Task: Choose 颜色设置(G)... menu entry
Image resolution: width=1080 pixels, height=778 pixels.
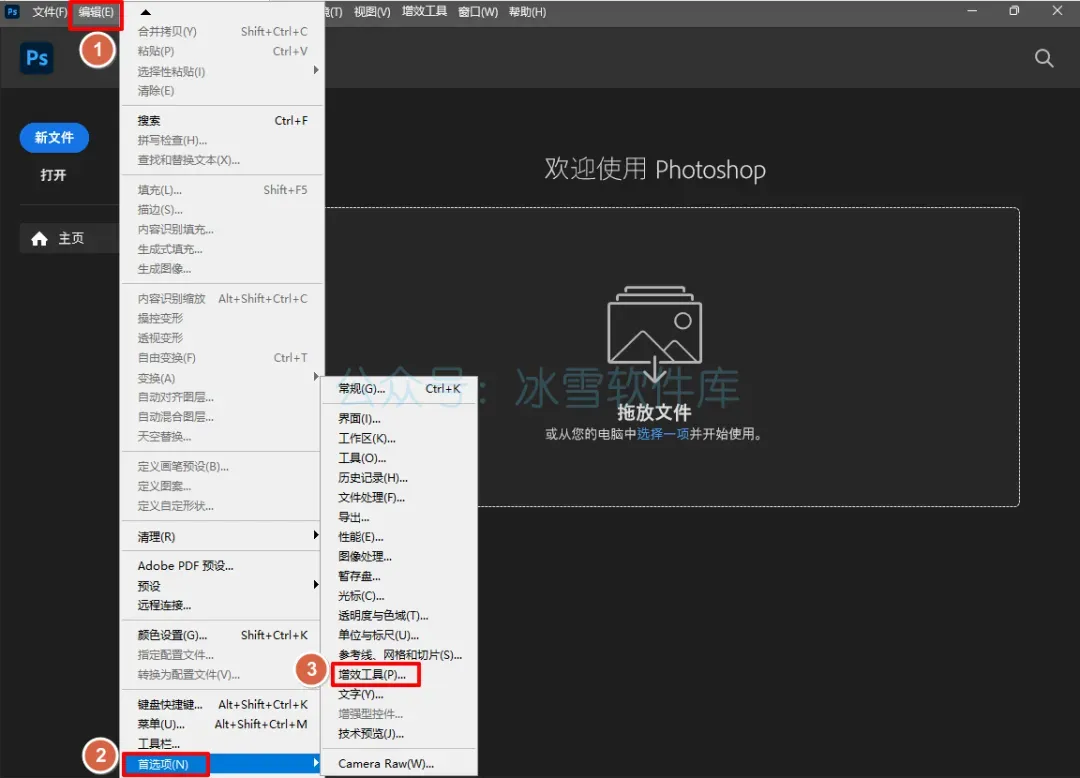Action: (222, 635)
